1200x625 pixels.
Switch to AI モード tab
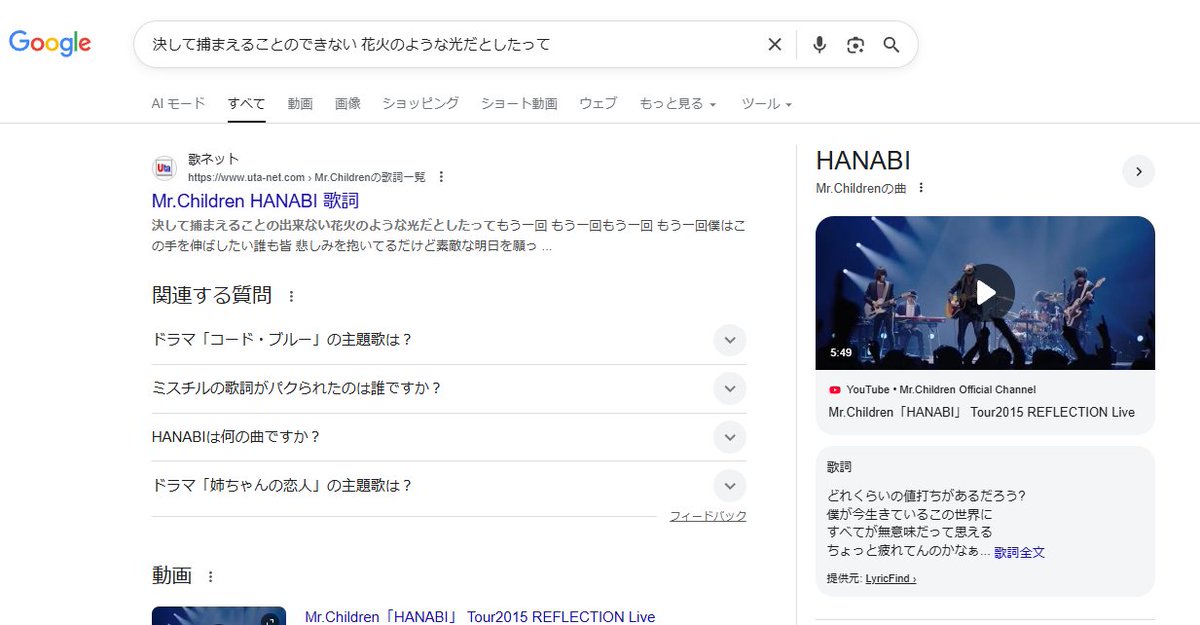pyautogui.click(x=178, y=103)
